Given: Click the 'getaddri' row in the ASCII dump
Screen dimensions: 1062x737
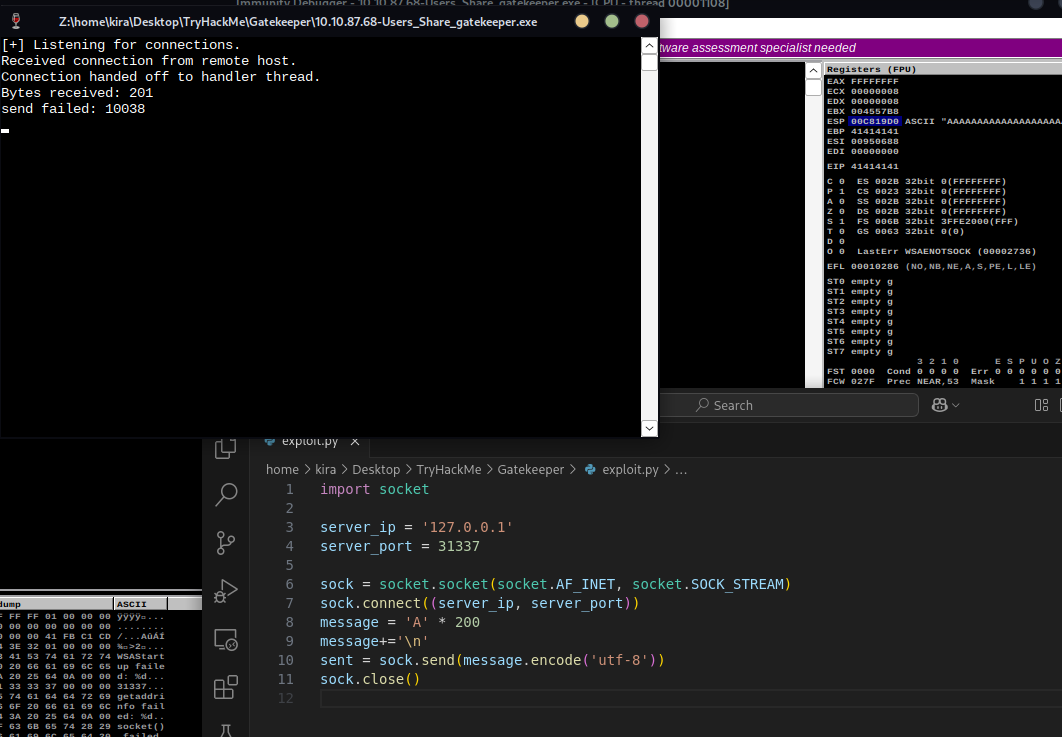Looking at the screenshot, I should click(x=140, y=696).
